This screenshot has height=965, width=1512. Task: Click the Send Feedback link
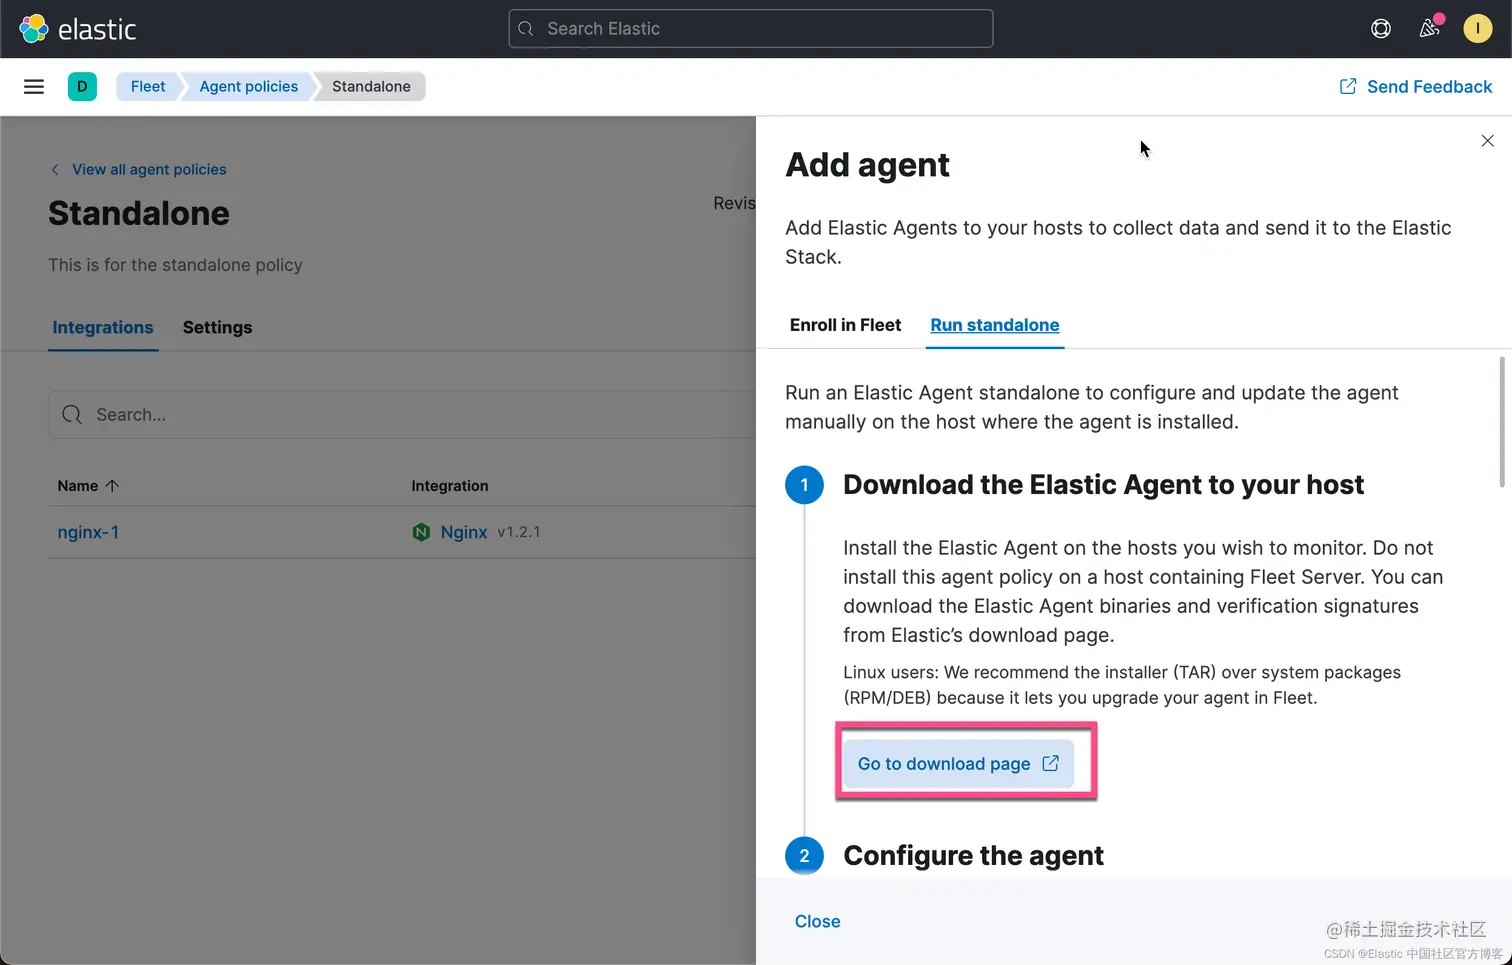[x=1416, y=87]
